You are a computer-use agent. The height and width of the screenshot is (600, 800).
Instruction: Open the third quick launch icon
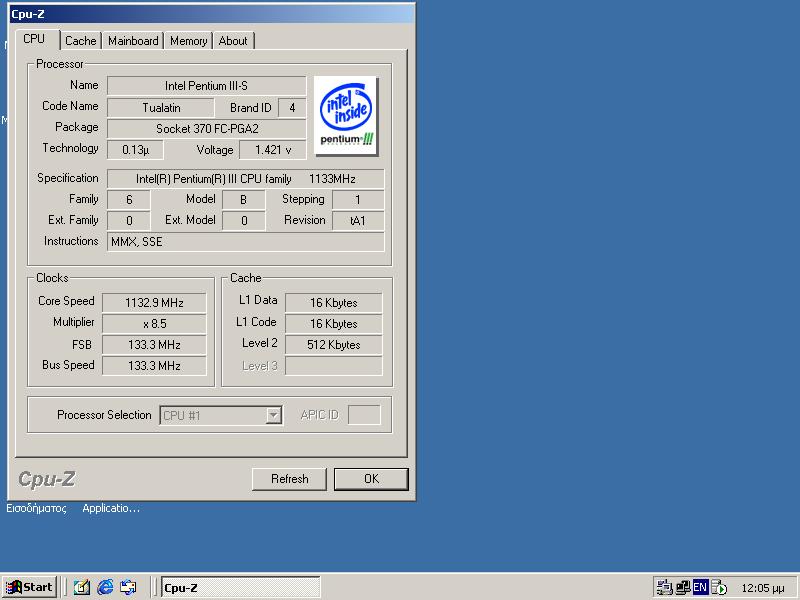tap(128, 587)
